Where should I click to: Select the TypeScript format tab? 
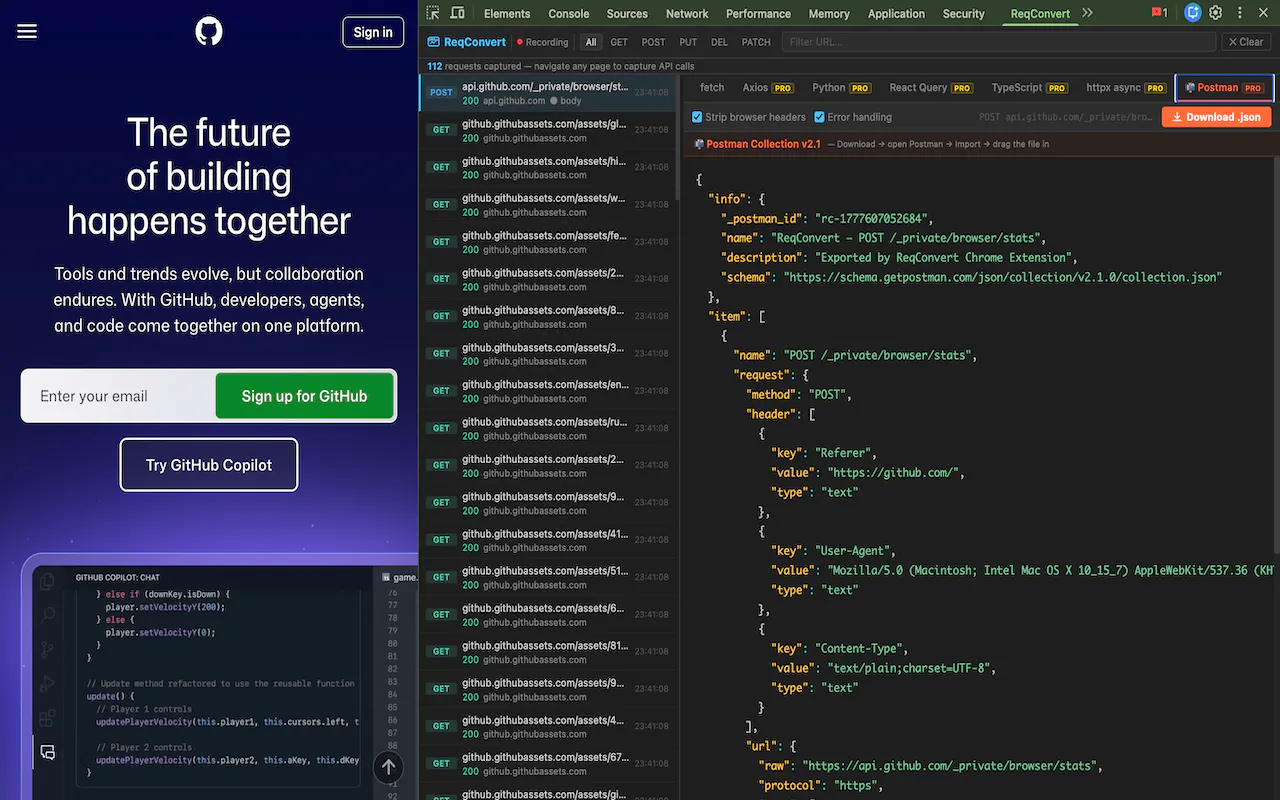[x=1030, y=88]
